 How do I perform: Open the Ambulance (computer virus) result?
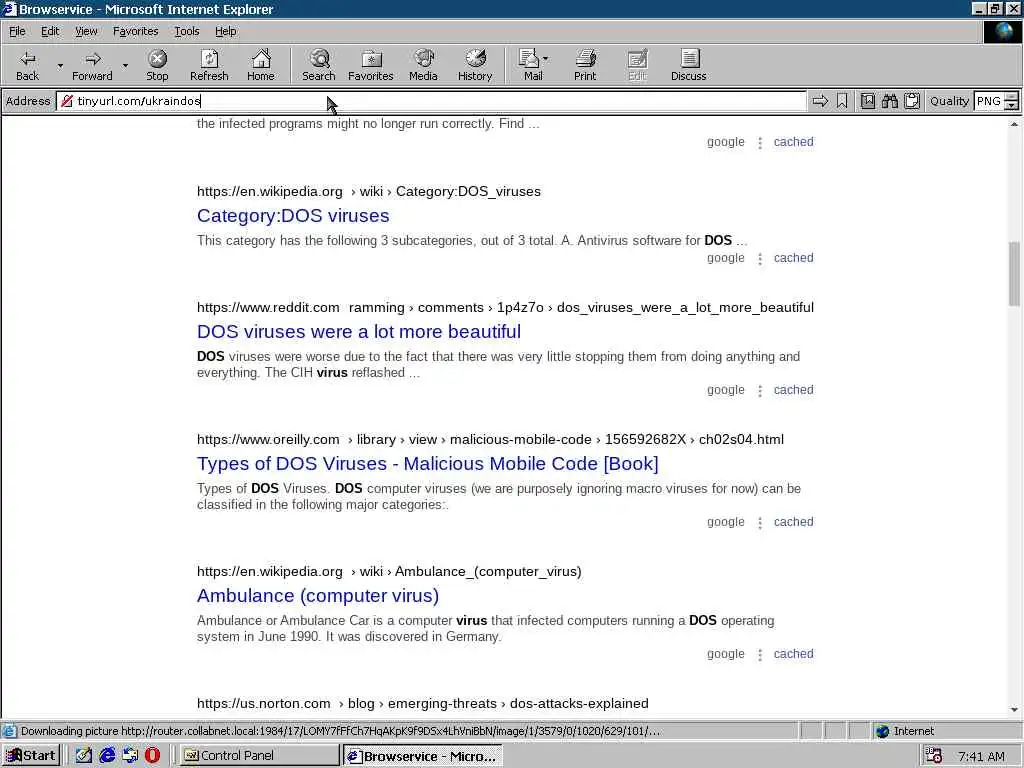[318, 596]
